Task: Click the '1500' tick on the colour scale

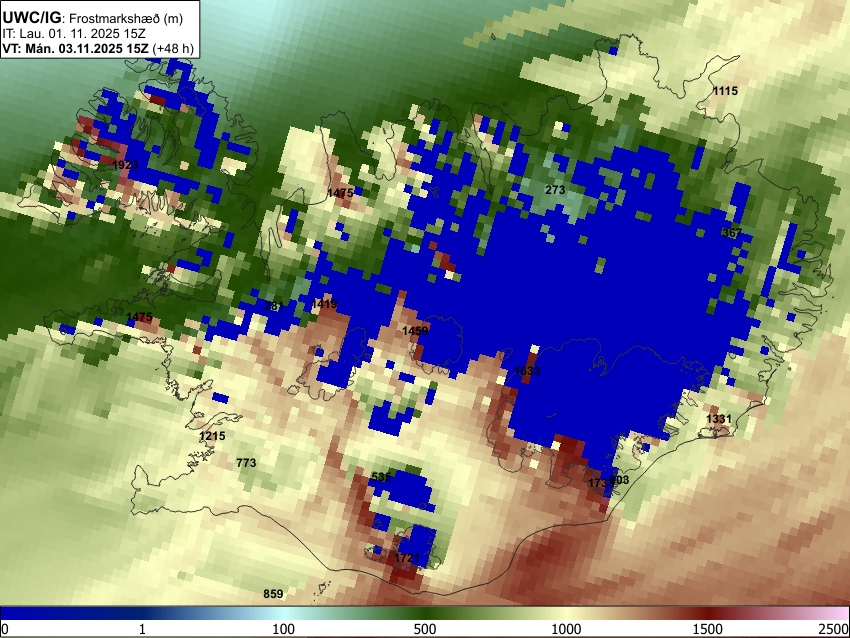Action: [x=708, y=629]
